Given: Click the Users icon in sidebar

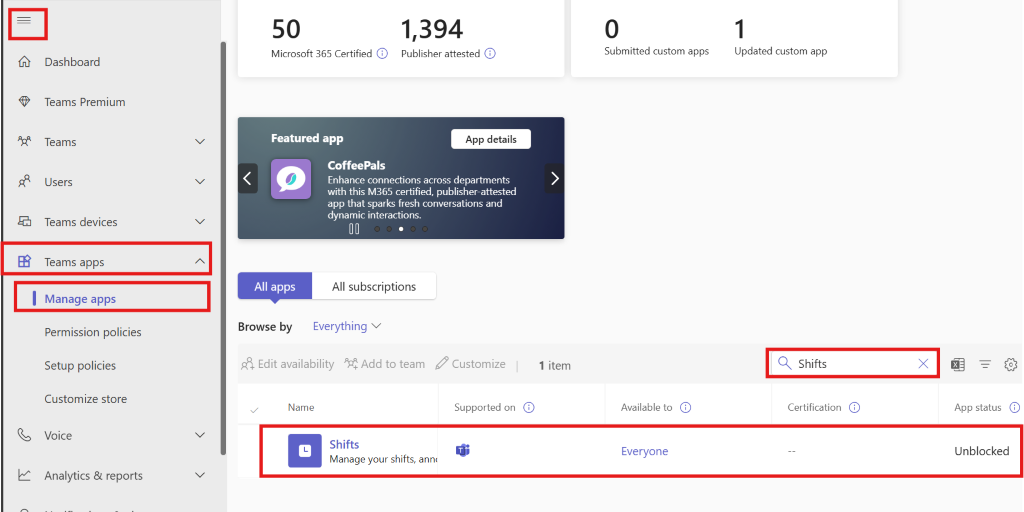Looking at the screenshot, I should 24,182.
